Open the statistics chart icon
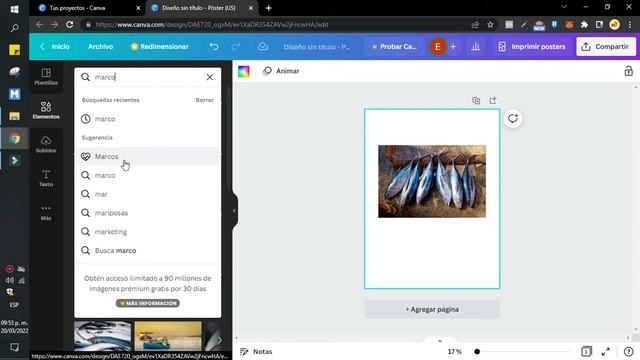The image size is (640, 360). pos(476,47)
